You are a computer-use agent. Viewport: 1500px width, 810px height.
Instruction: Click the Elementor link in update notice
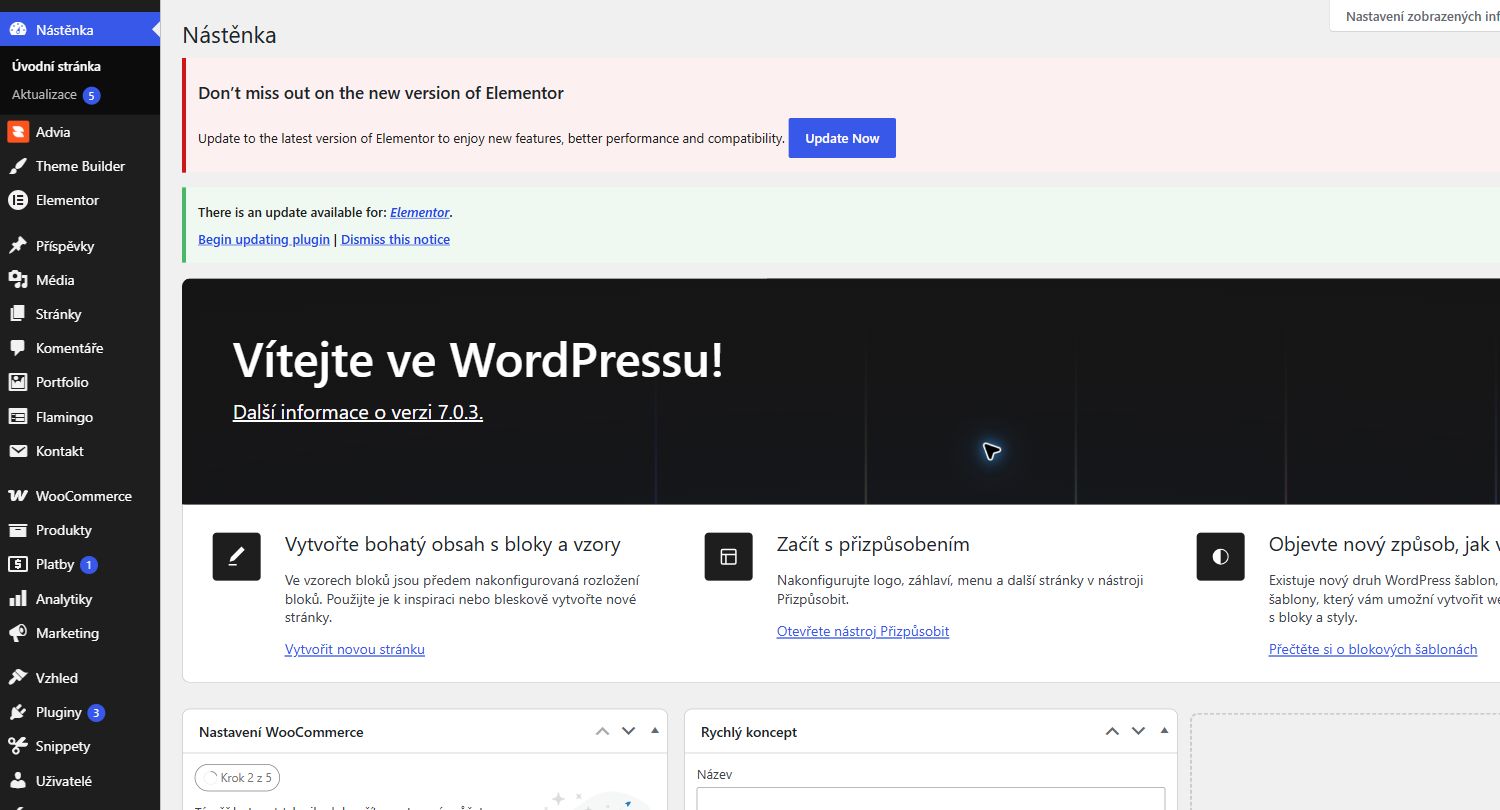tap(420, 213)
